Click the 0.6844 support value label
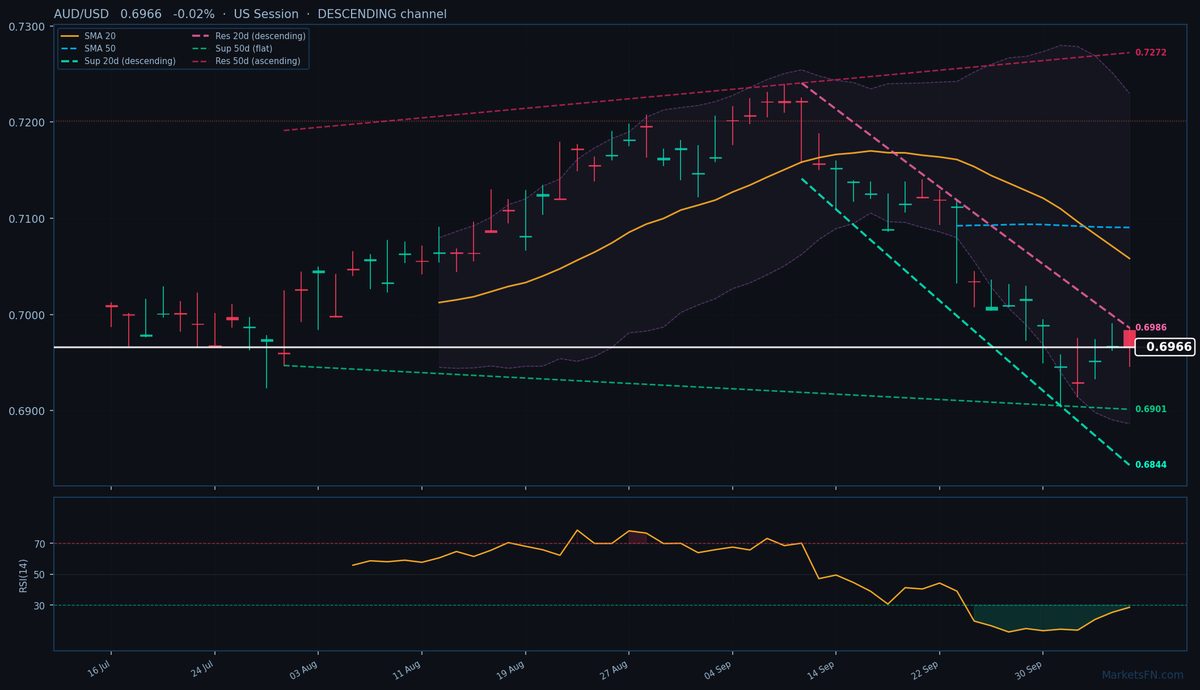 click(1151, 464)
